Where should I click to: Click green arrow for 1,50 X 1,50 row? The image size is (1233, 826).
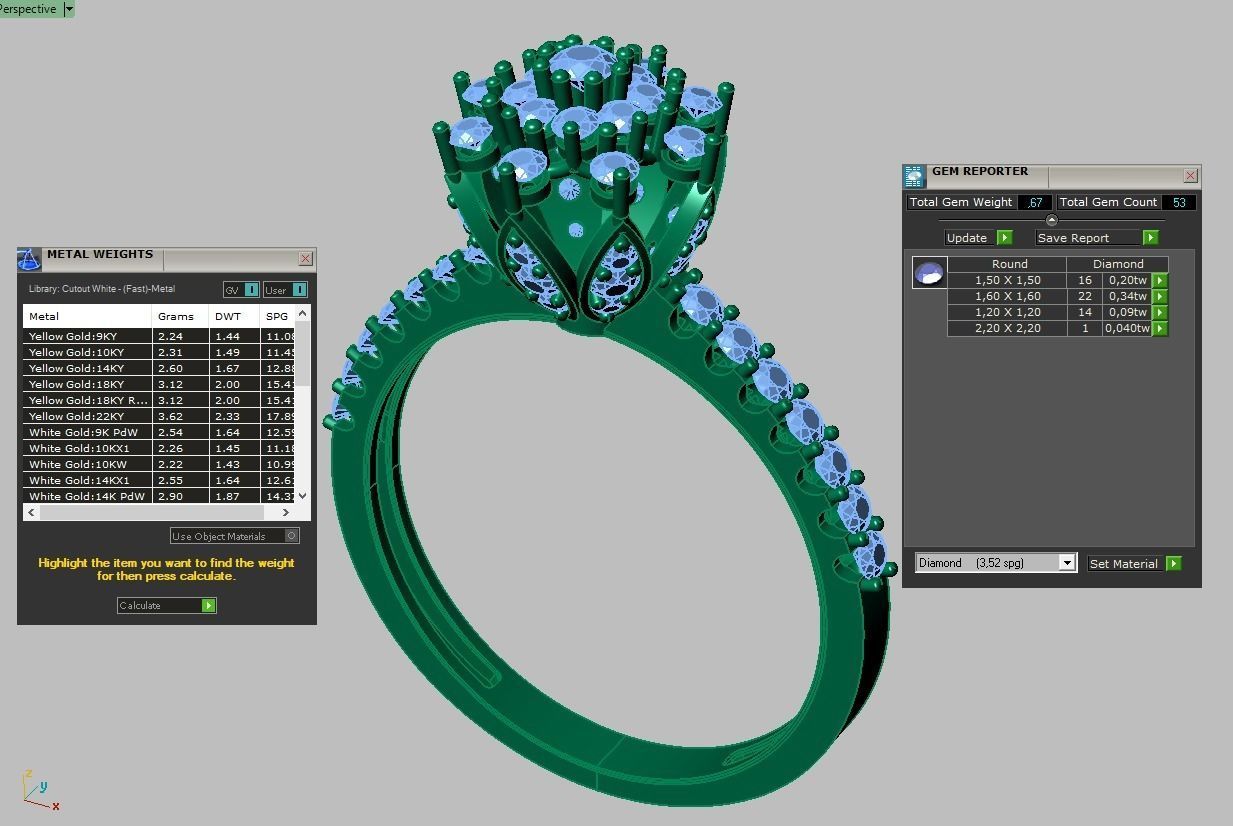coord(1160,280)
